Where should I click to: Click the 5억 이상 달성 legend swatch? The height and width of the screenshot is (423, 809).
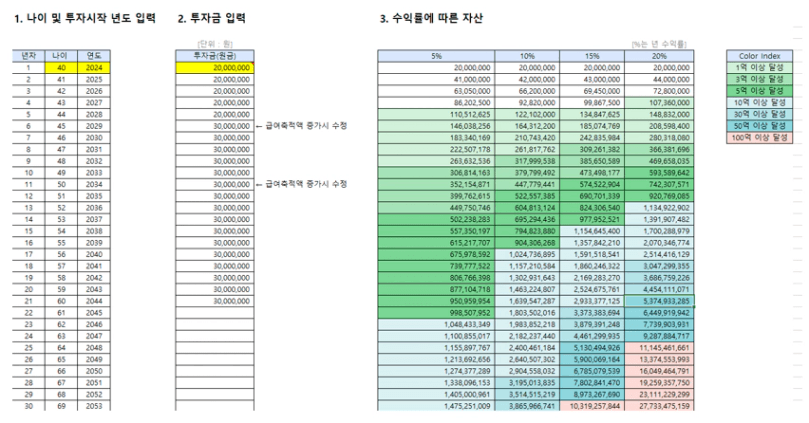coord(759,91)
